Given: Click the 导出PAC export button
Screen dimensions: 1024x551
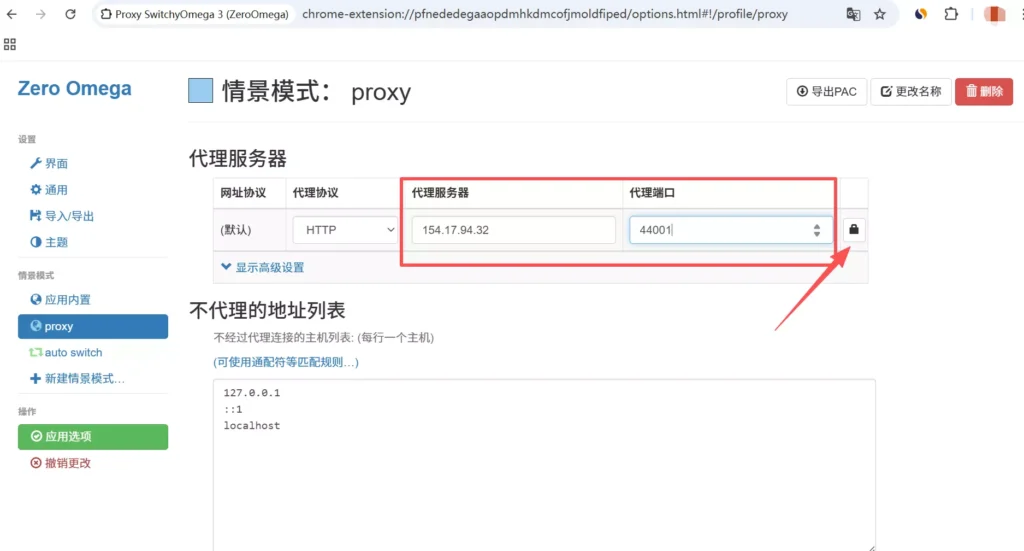Looking at the screenshot, I should 825,91.
